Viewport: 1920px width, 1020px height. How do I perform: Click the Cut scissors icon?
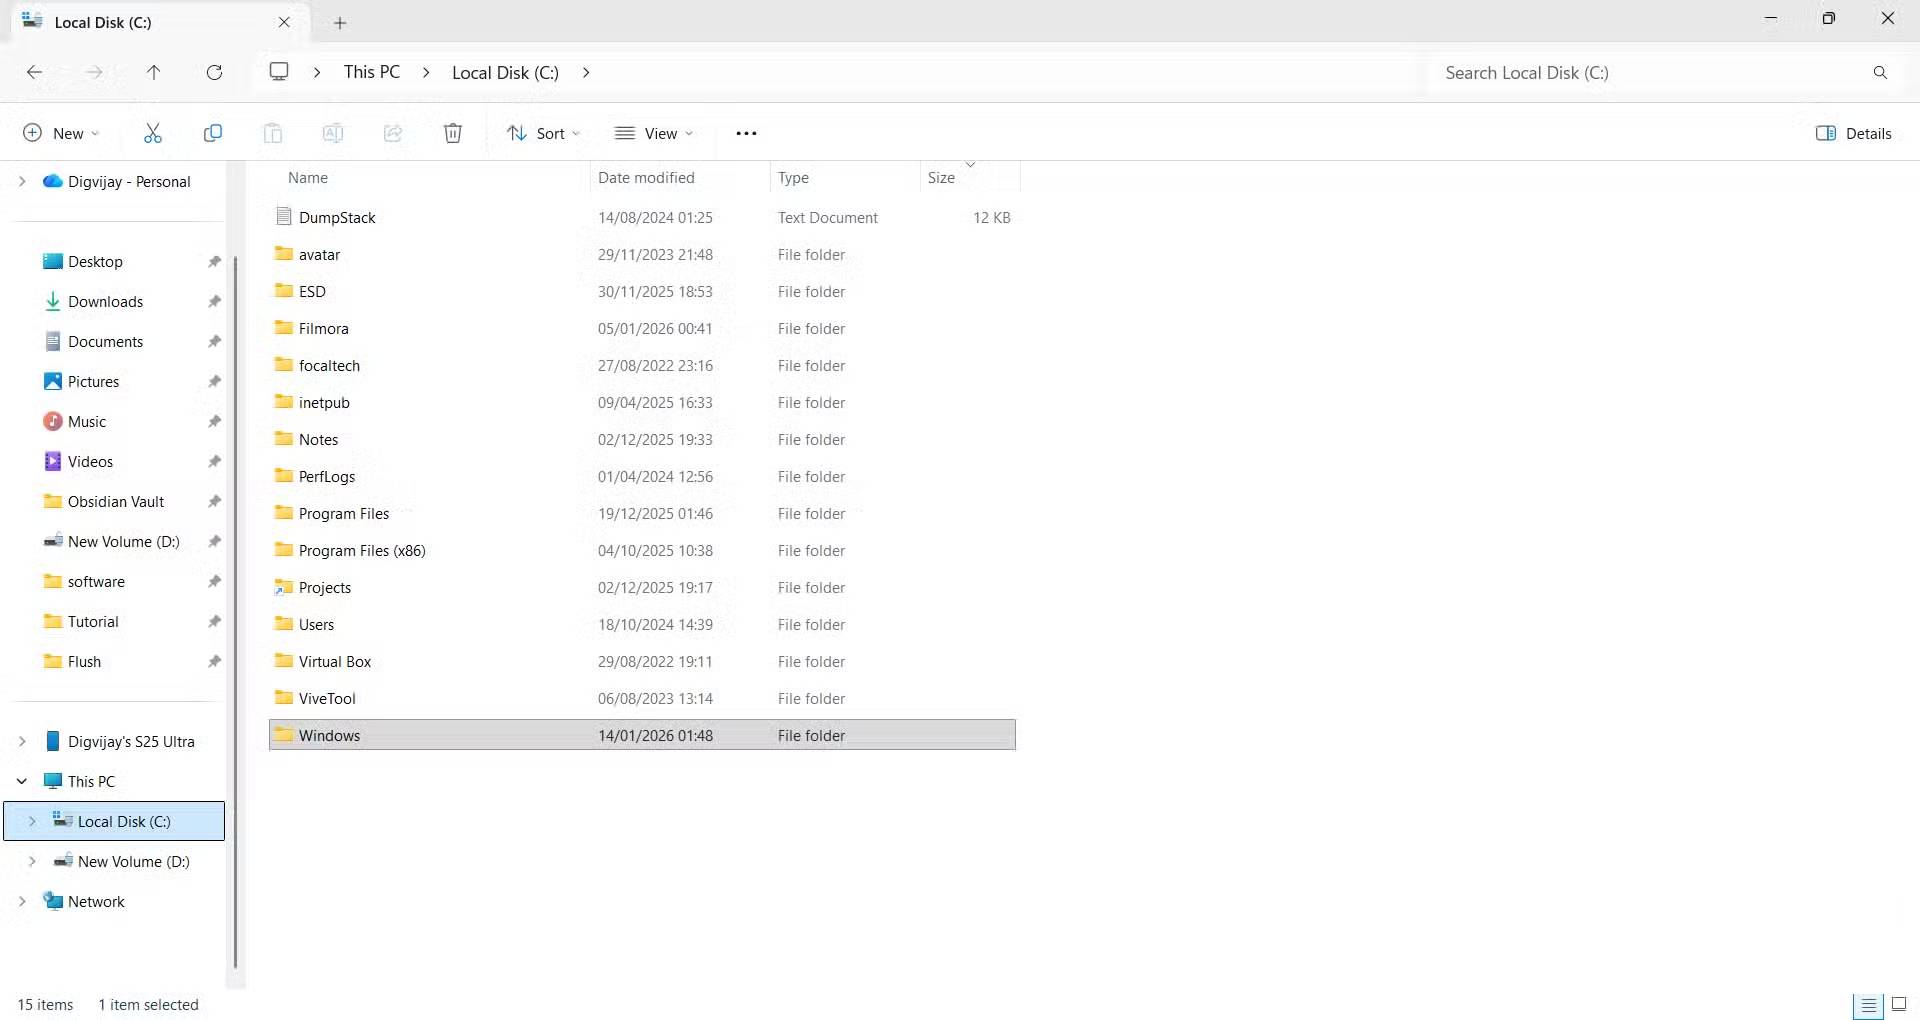[152, 133]
